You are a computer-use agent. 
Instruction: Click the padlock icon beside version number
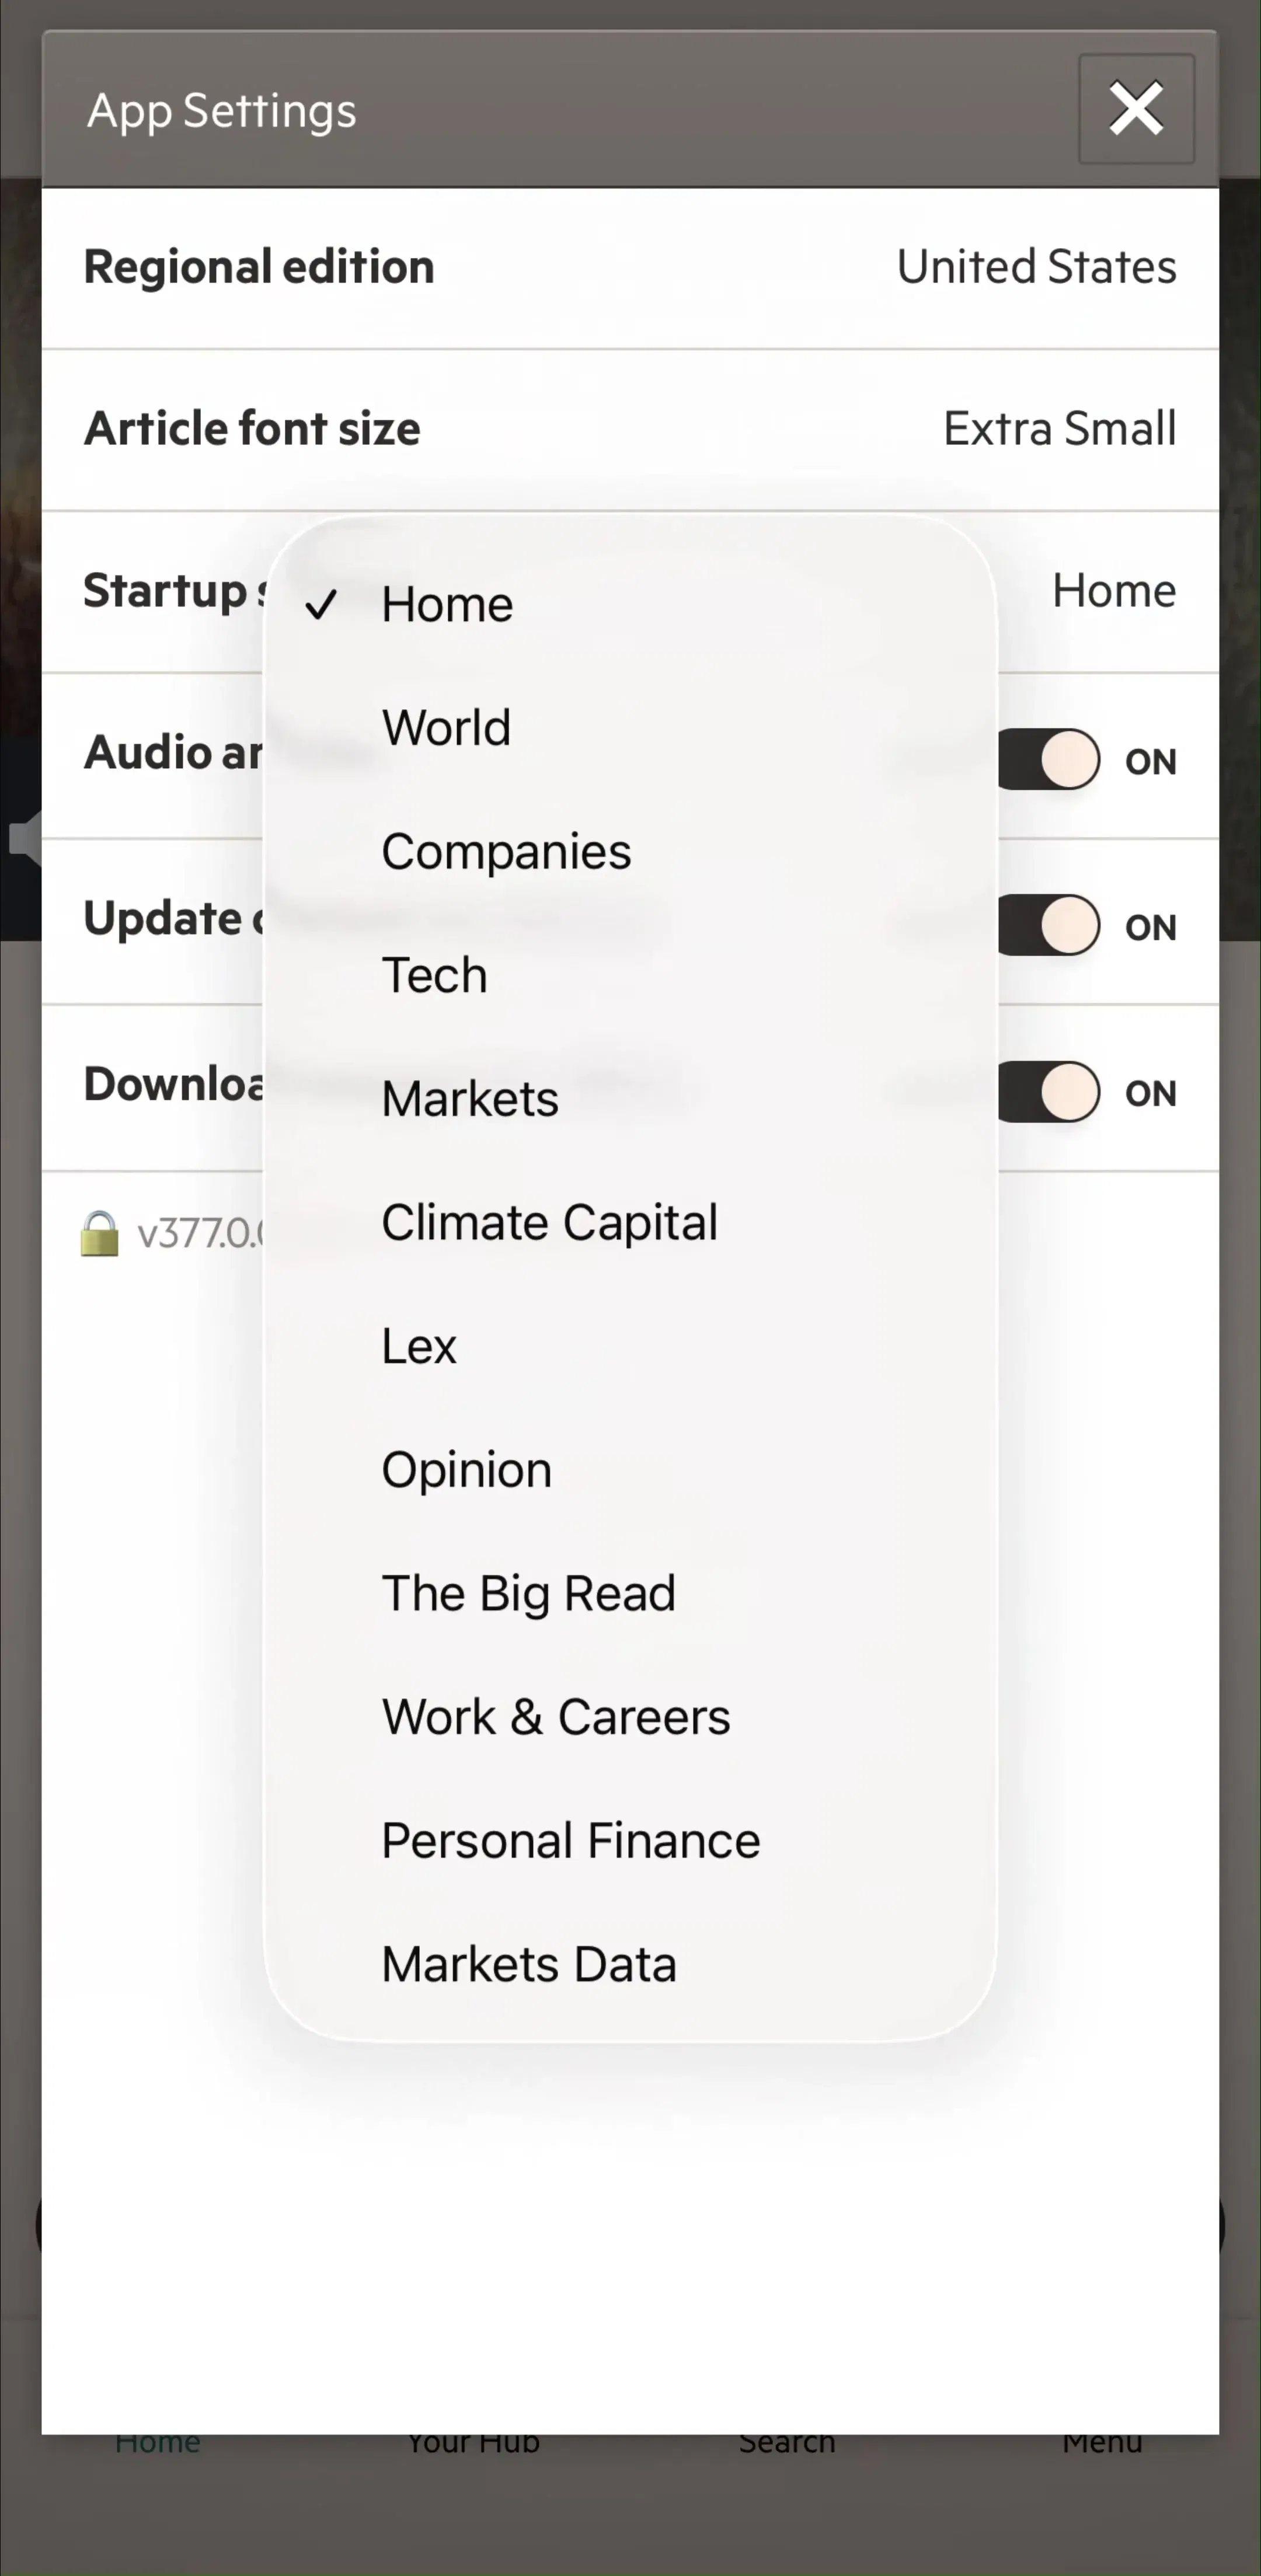point(99,1234)
